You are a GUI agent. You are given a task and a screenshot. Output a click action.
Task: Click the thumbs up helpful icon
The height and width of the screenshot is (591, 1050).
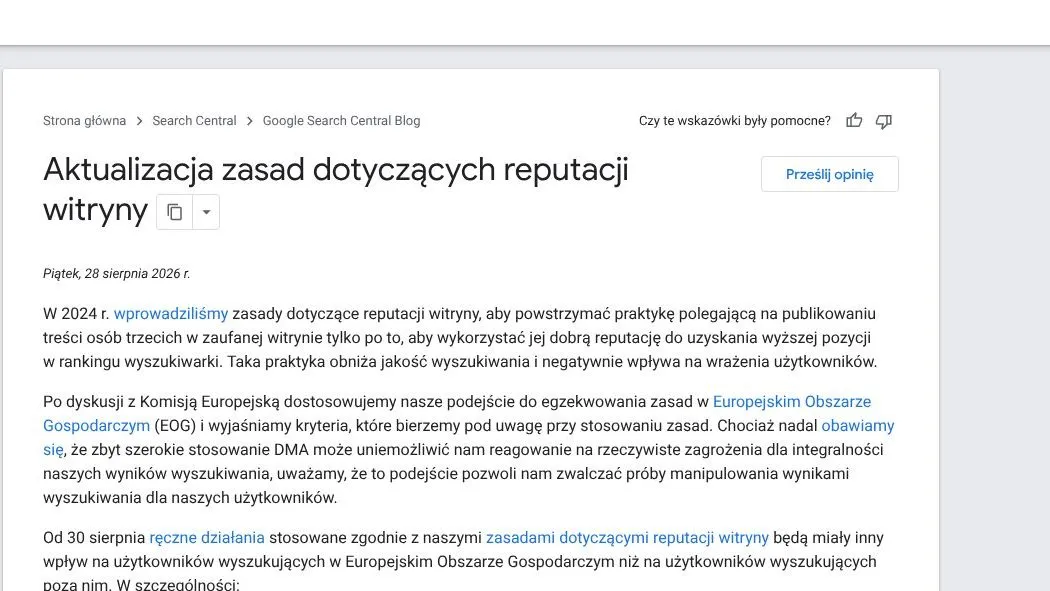tap(854, 120)
